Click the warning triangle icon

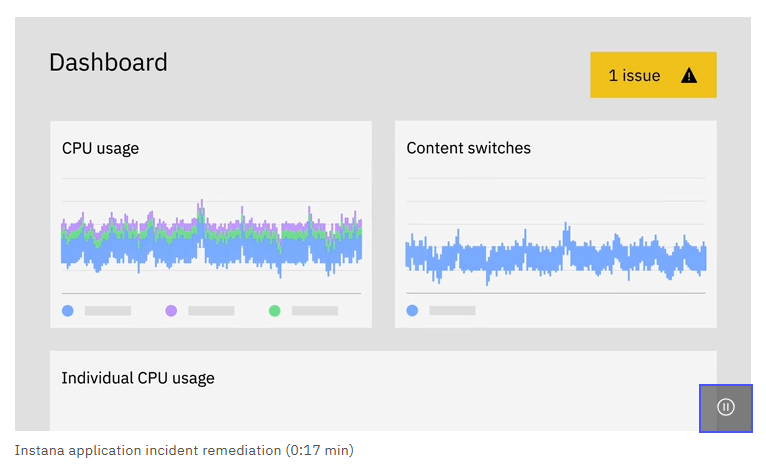point(689,75)
